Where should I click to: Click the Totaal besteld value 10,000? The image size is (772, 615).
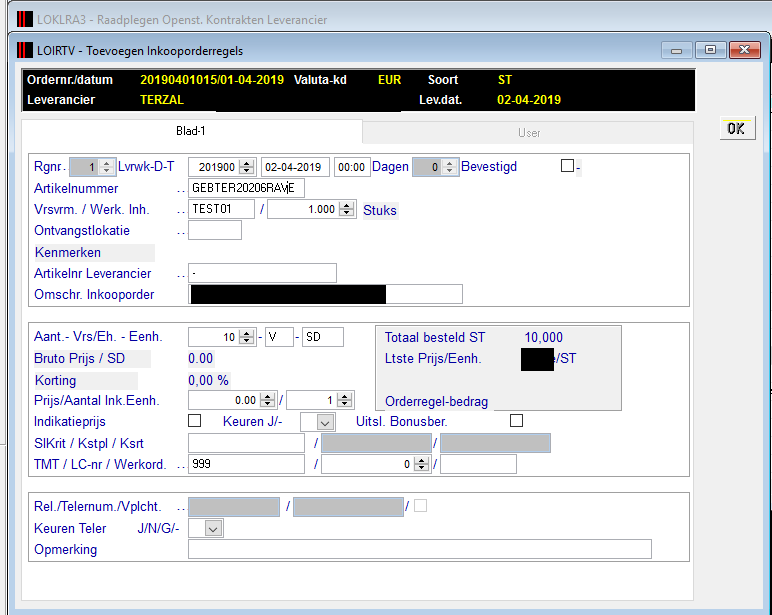[x=544, y=337]
